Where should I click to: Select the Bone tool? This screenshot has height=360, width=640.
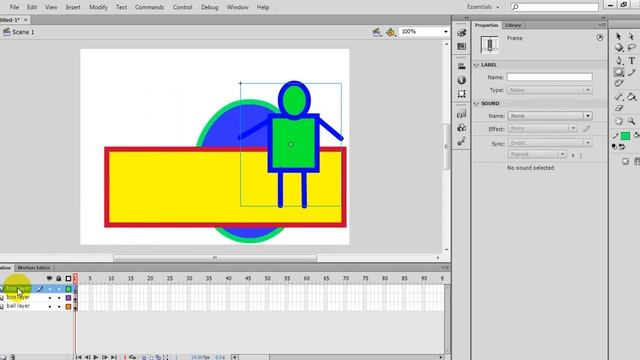pyautogui.click(x=619, y=97)
